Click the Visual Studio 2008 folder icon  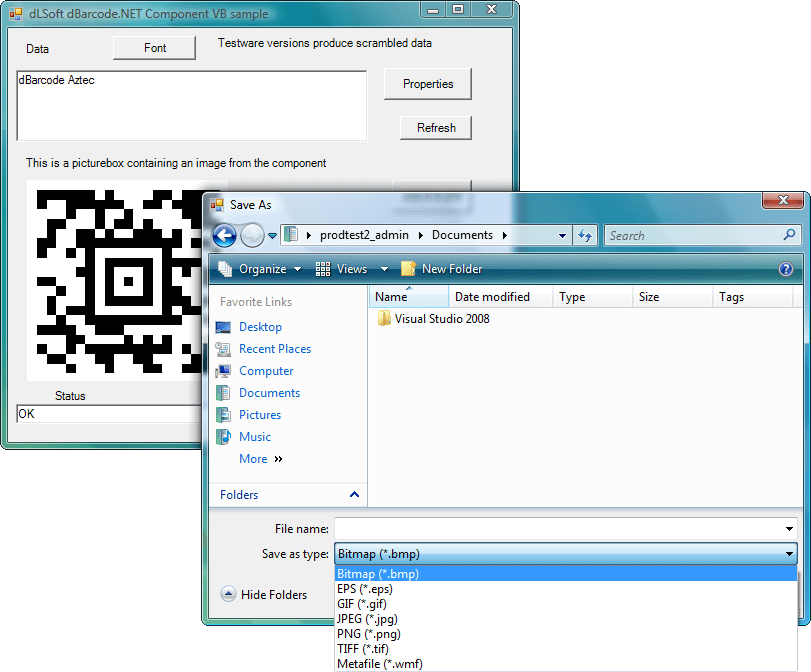[384, 318]
